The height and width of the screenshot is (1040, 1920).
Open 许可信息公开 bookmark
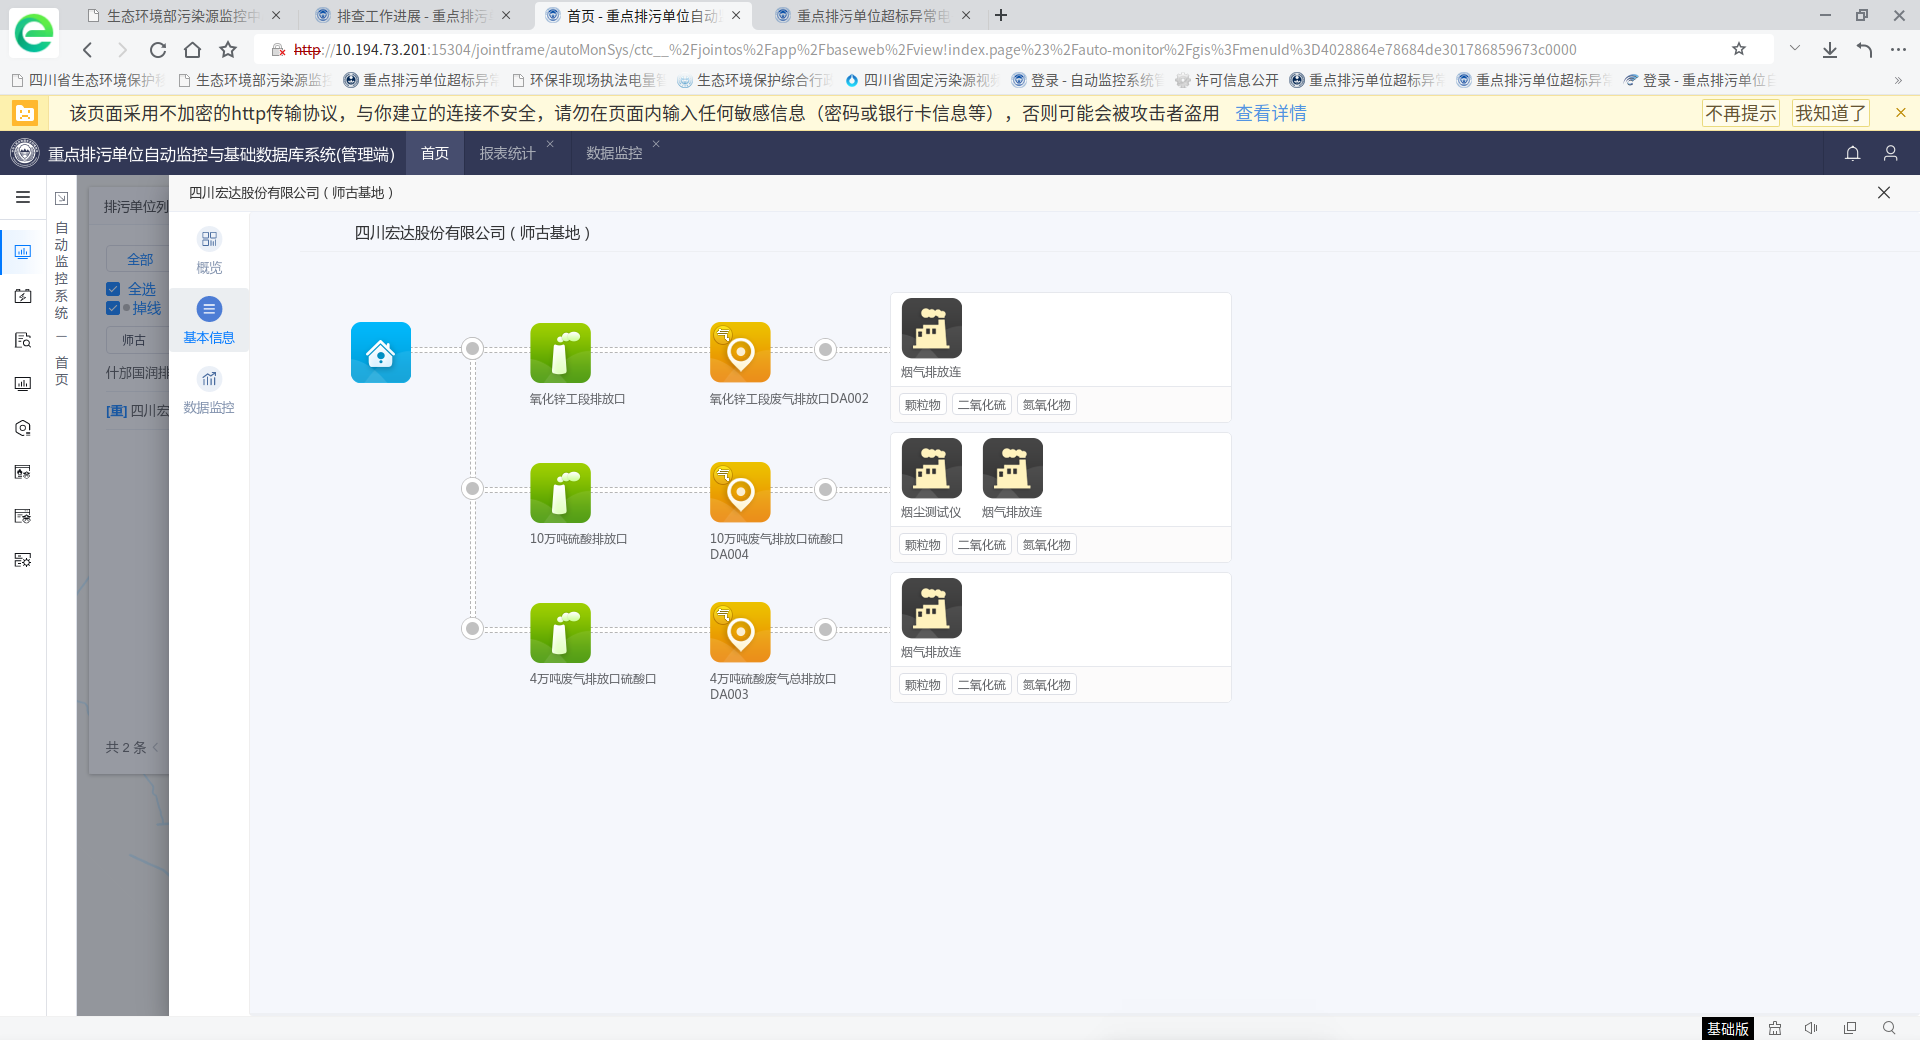pyautogui.click(x=1227, y=80)
